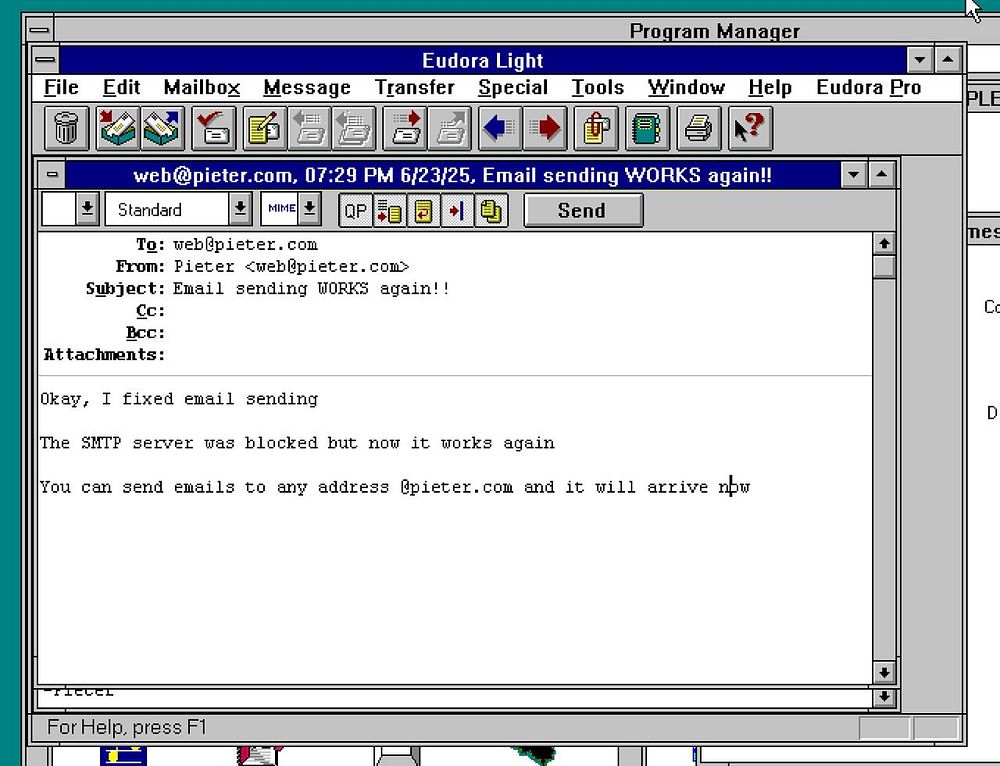Click the Attachments header field
The height and width of the screenshot is (766, 1000).
pyautogui.click(x=520, y=355)
